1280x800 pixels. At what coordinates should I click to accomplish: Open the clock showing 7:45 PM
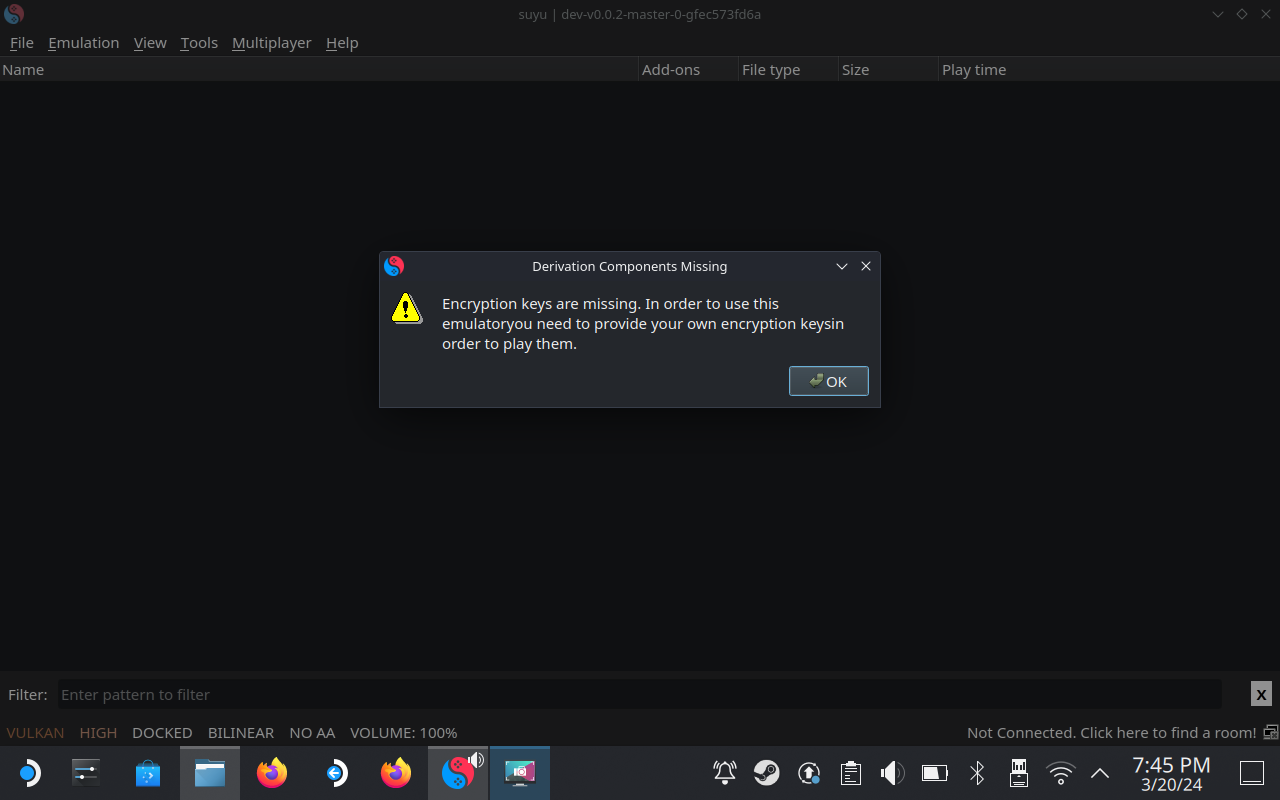click(1171, 773)
